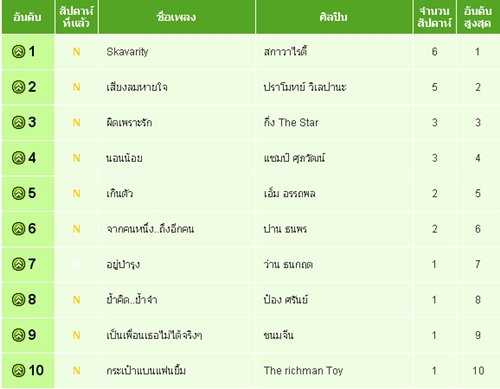
Task: Open artist ปาน ธนพร
Action: click(x=285, y=229)
